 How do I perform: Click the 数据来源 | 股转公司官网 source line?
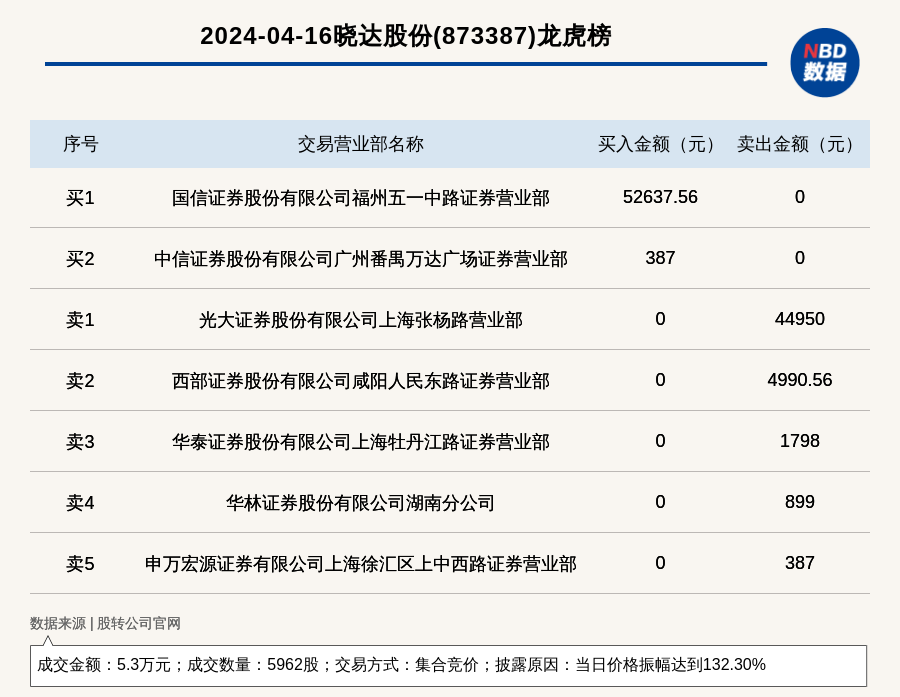pyautogui.click(x=105, y=624)
